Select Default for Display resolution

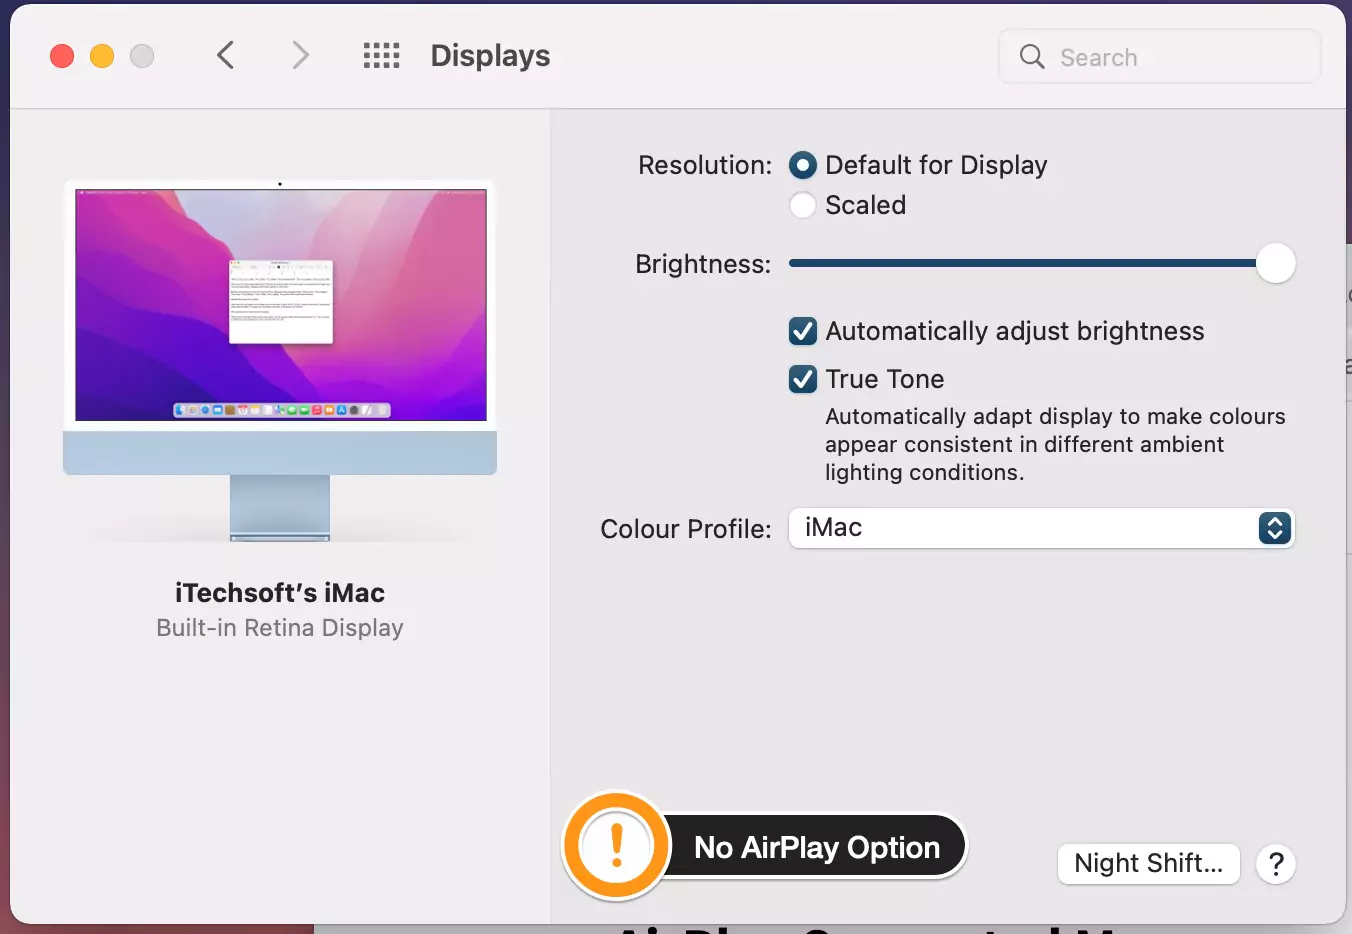coord(802,165)
